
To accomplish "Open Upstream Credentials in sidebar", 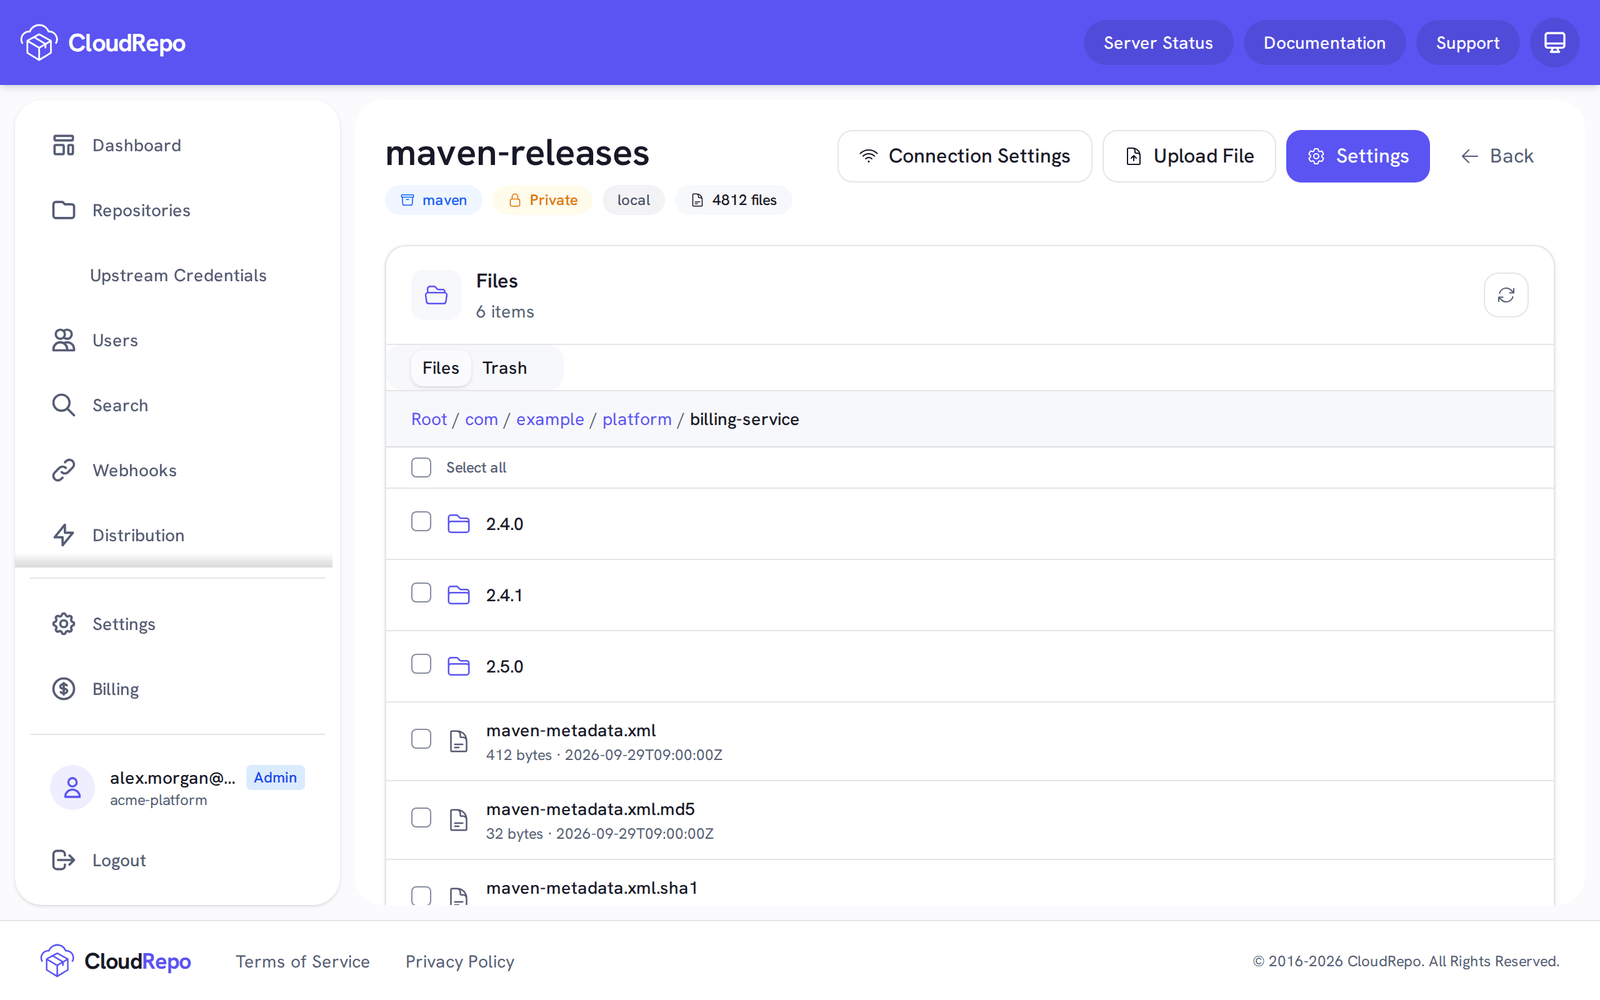I will click(x=178, y=275).
